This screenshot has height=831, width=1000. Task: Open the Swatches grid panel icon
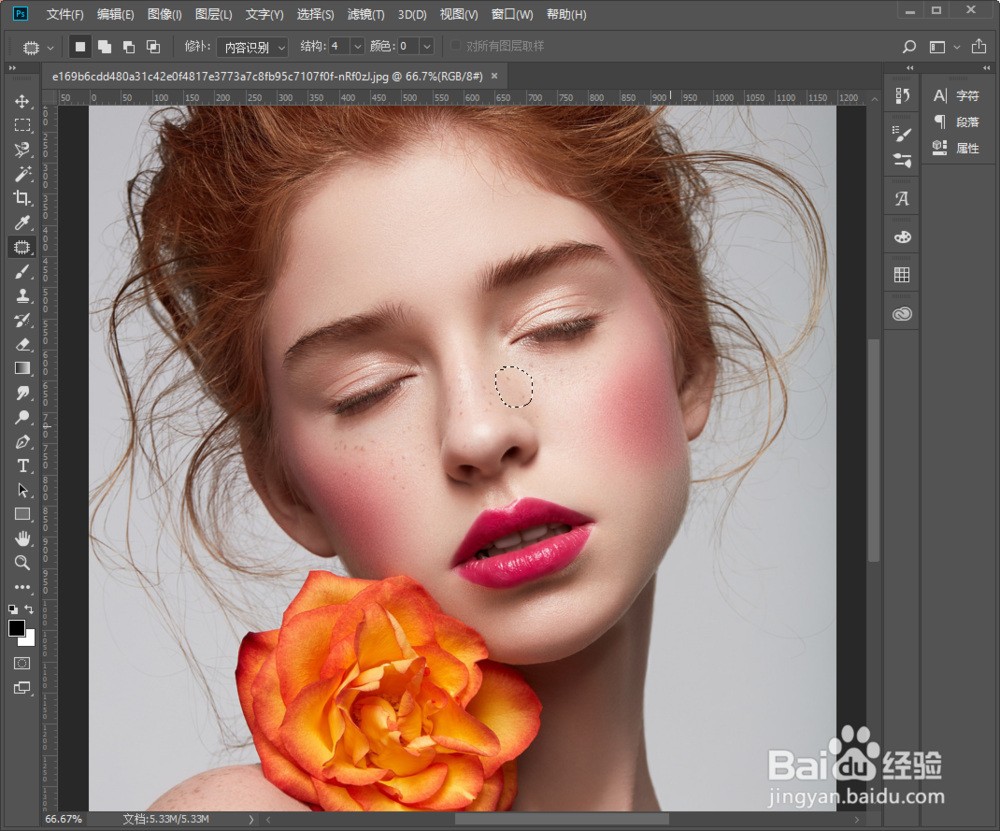click(902, 275)
